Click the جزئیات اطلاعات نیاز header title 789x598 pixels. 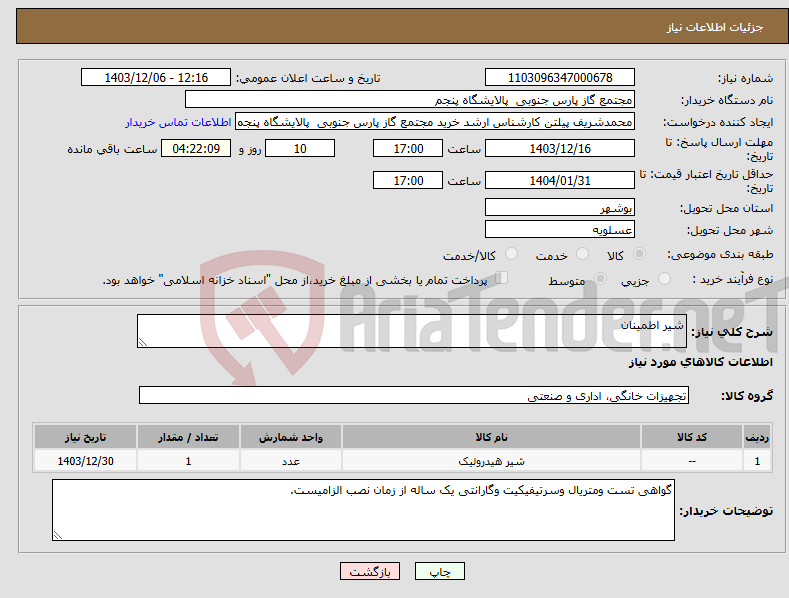pyautogui.click(x=715, y=27)
